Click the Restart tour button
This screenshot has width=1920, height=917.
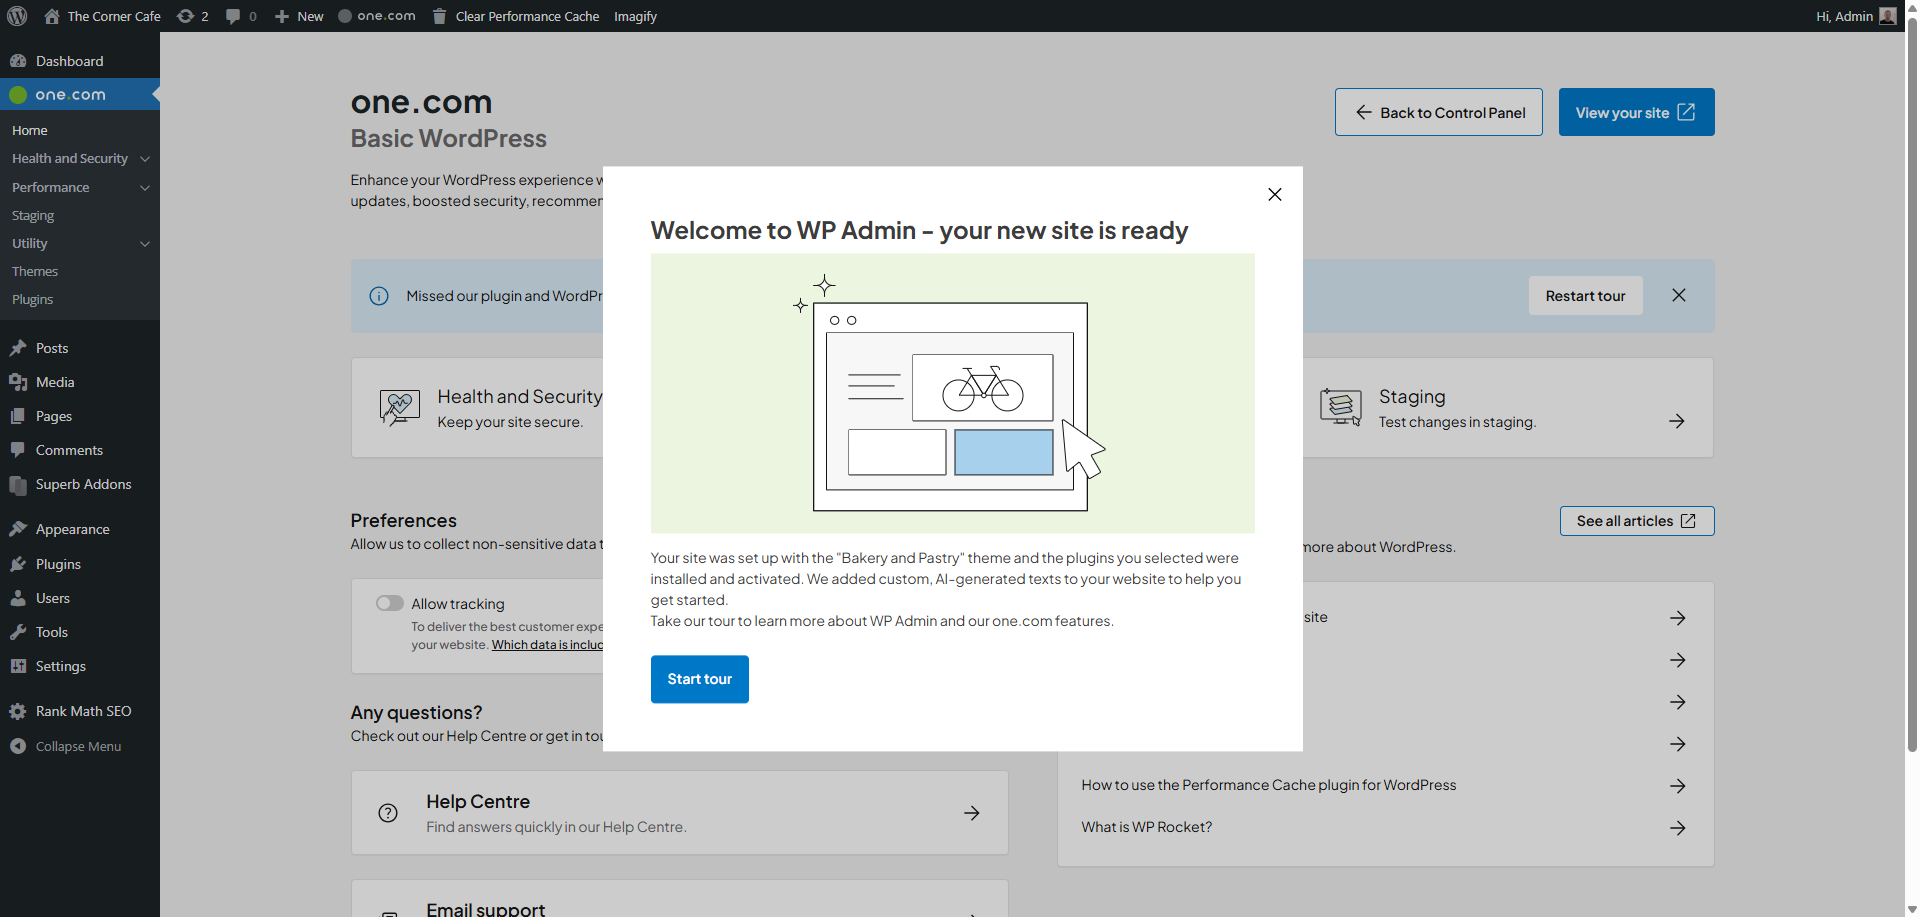coord(1586,296)
